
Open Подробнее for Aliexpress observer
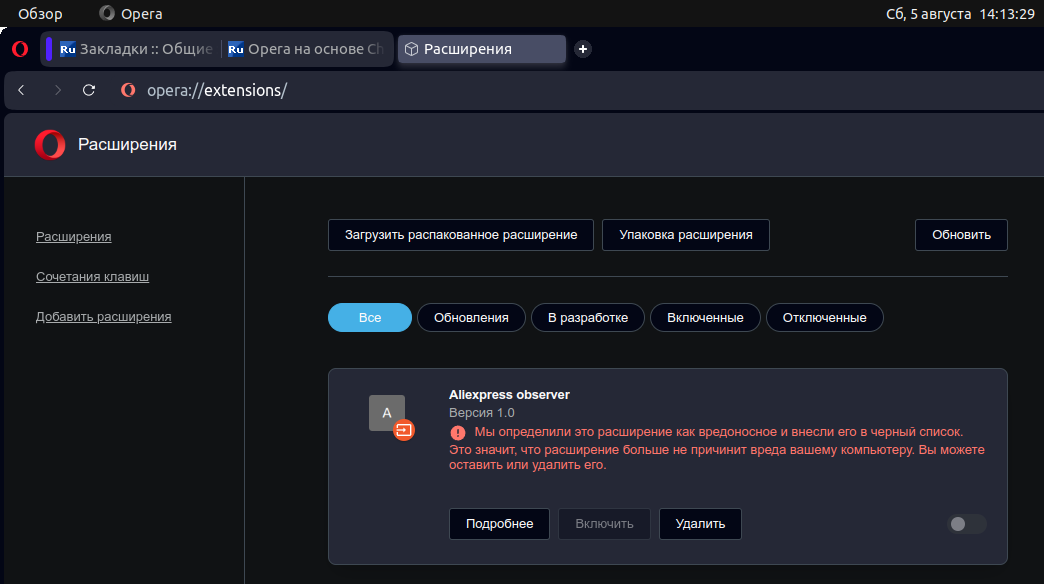[x=499, y=524]
